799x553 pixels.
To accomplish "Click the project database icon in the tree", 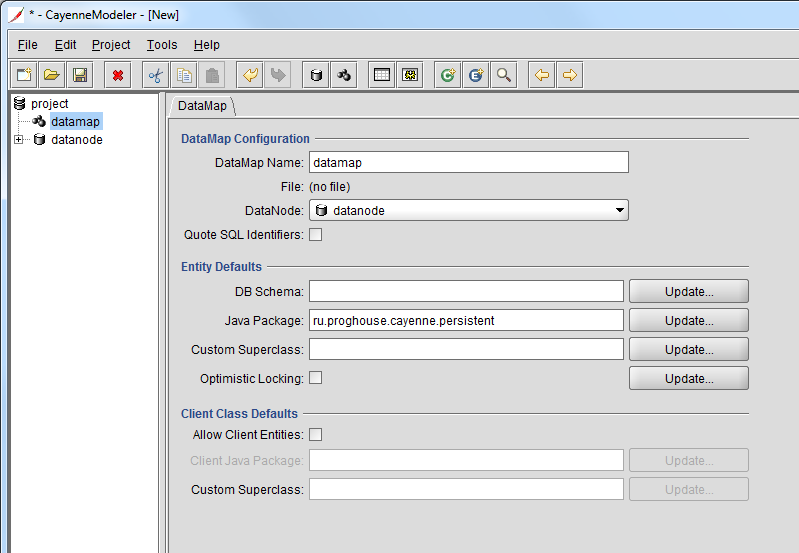I will (19, 103).
